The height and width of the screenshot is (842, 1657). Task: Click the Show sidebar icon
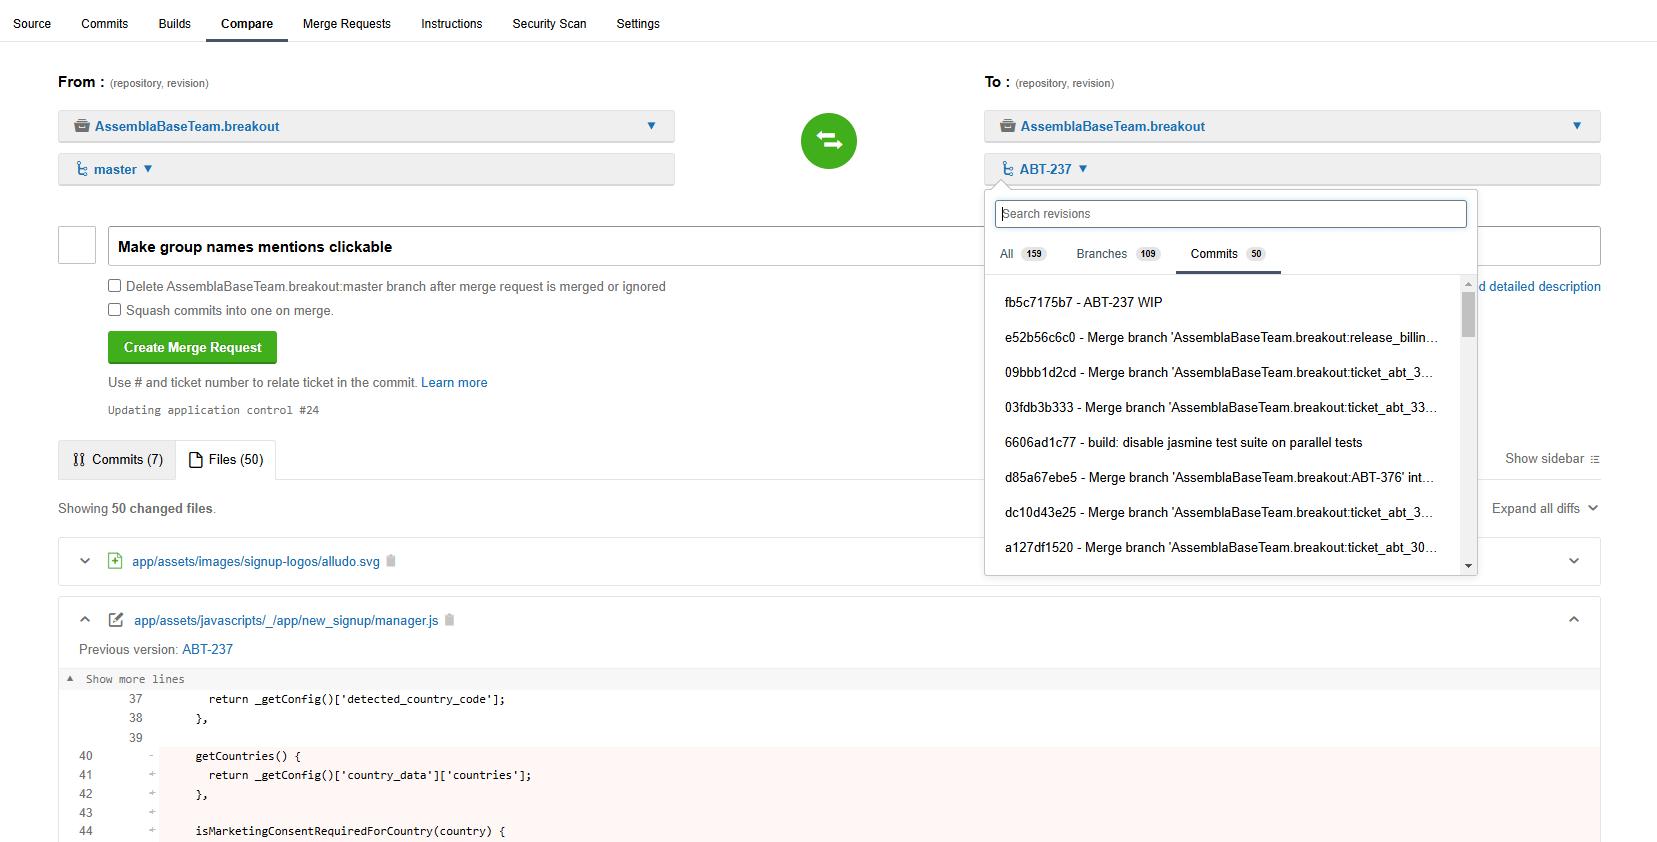(1595, 459)
